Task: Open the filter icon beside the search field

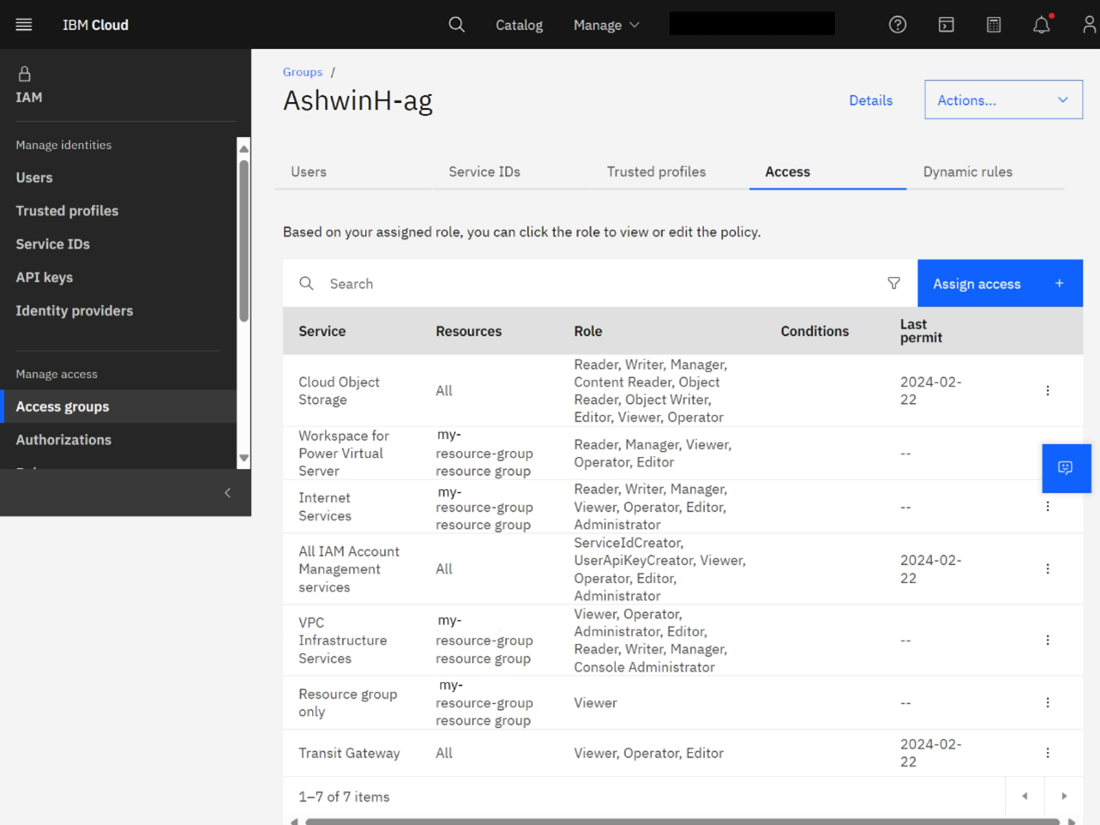Action: click(893, 283)
